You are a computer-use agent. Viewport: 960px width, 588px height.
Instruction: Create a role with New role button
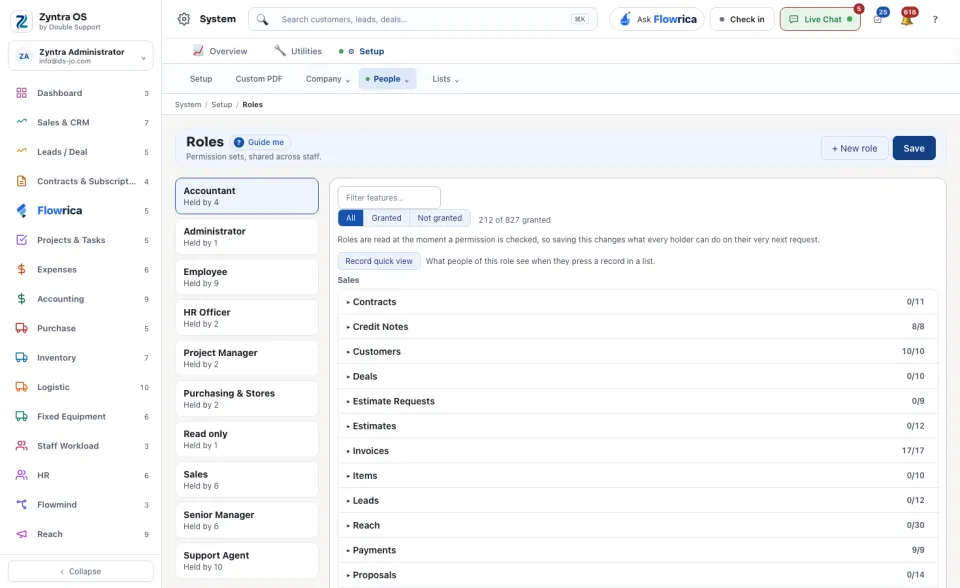[854, 148]
